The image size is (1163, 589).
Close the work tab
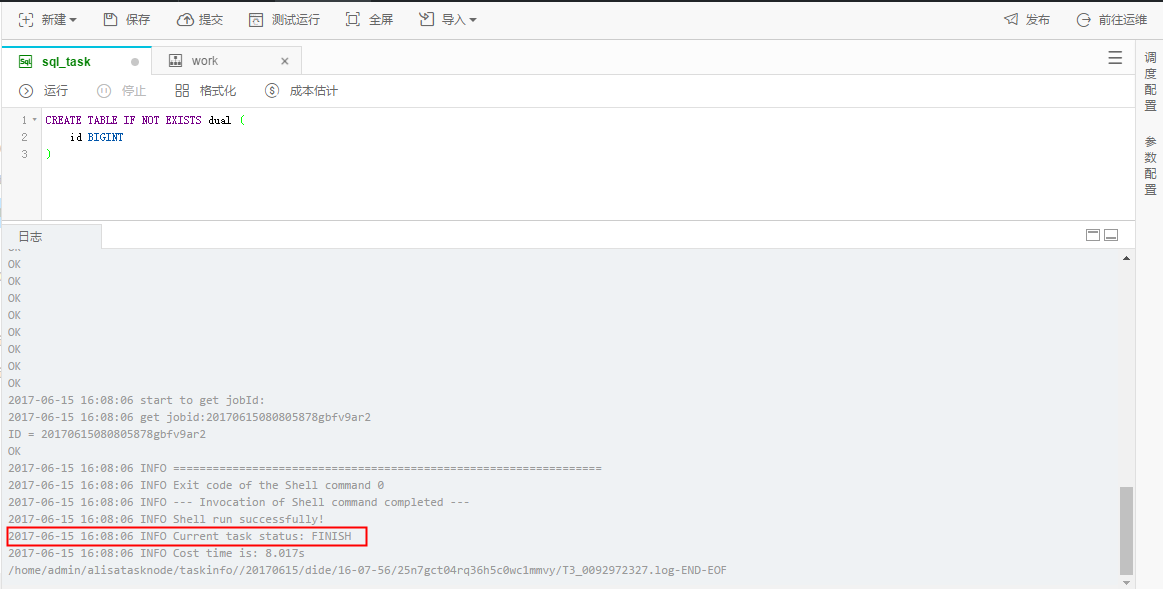284,62
